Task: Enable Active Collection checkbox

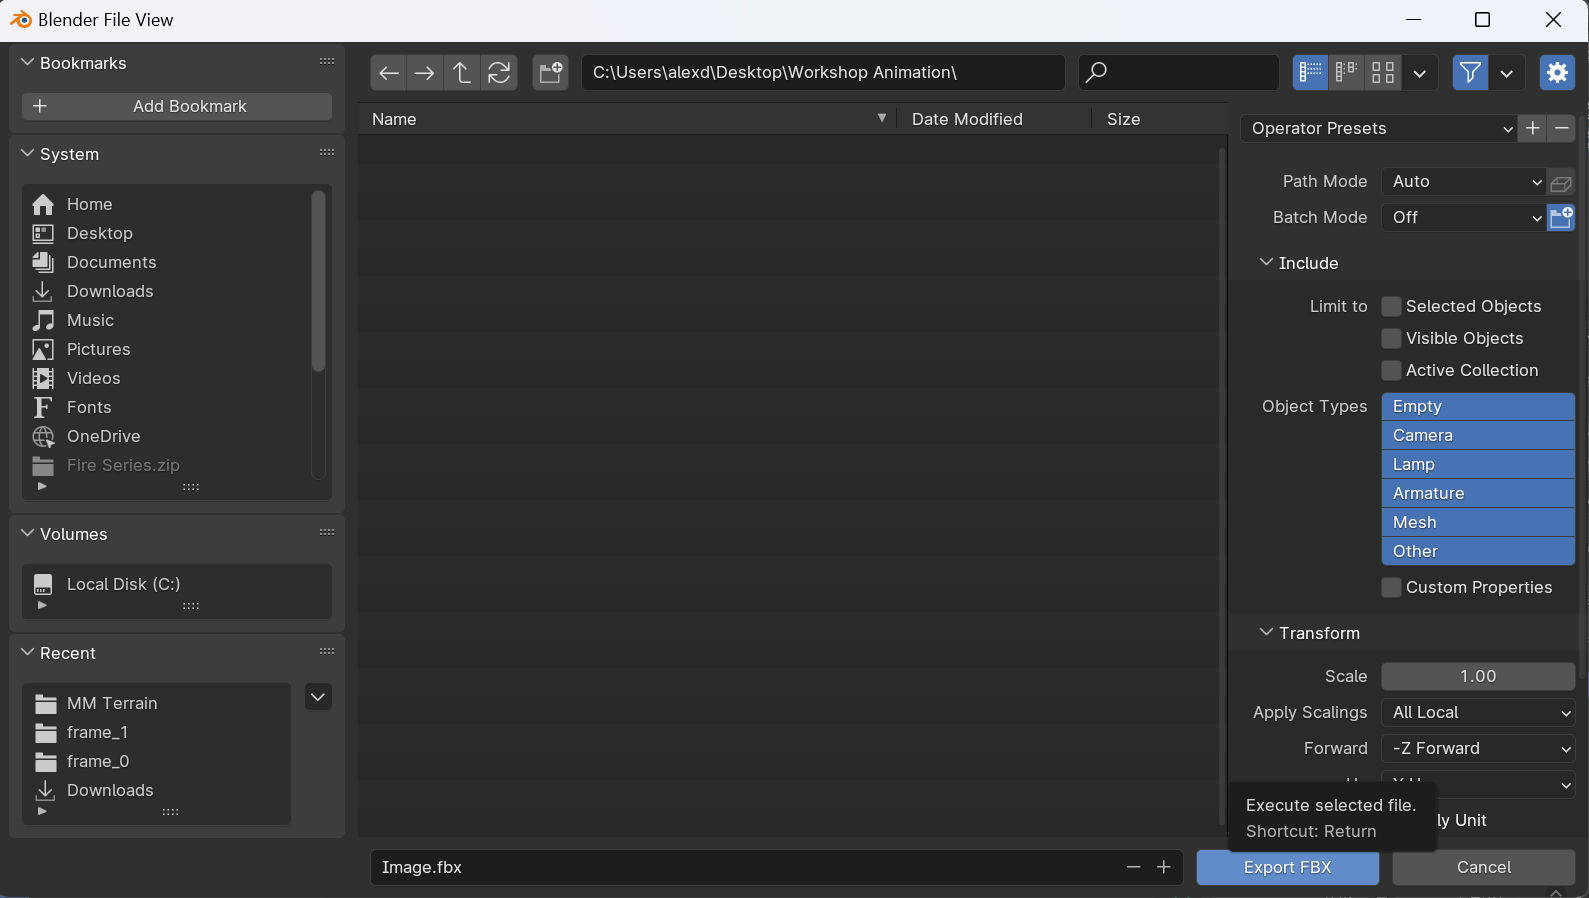Action: click(x=1391, y=370)
